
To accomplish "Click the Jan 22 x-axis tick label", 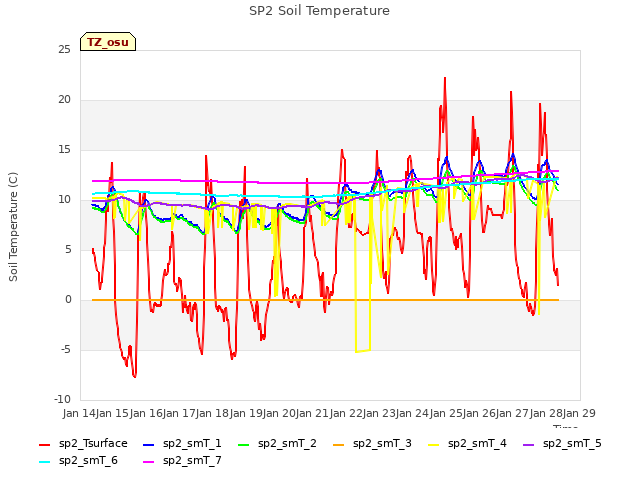I will tap(346, 413).
